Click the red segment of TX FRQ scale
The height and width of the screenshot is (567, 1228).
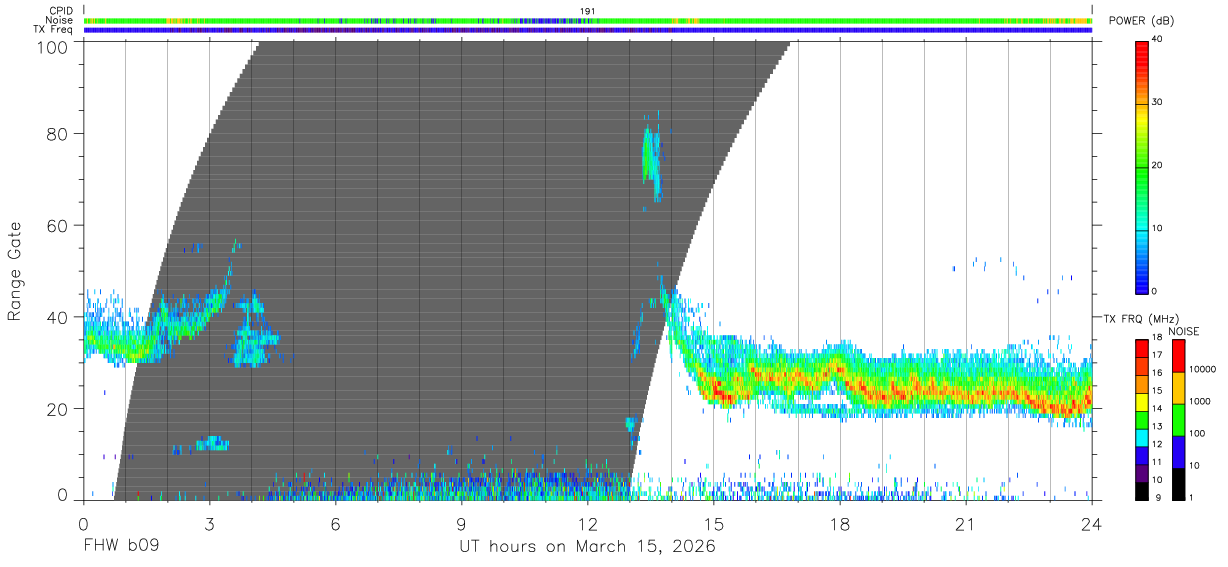coord(1141,348)
